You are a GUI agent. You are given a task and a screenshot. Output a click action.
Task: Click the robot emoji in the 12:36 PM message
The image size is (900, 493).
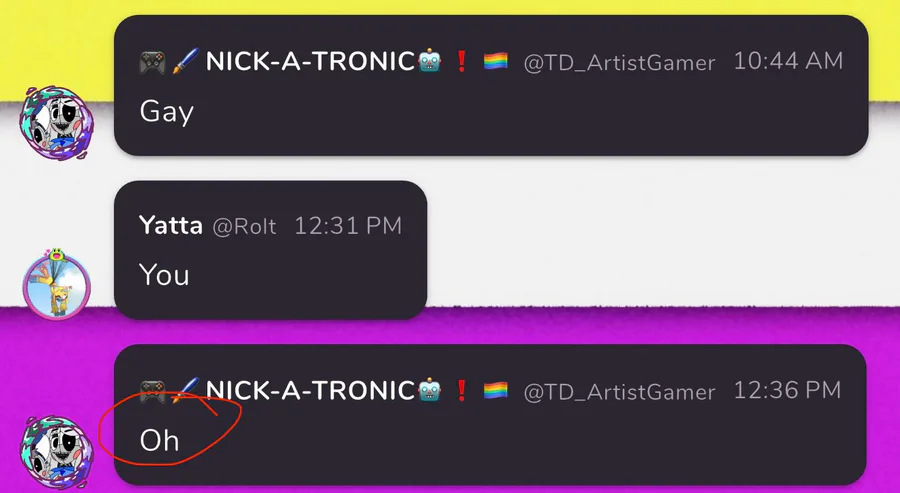click(x=429, y=391)
